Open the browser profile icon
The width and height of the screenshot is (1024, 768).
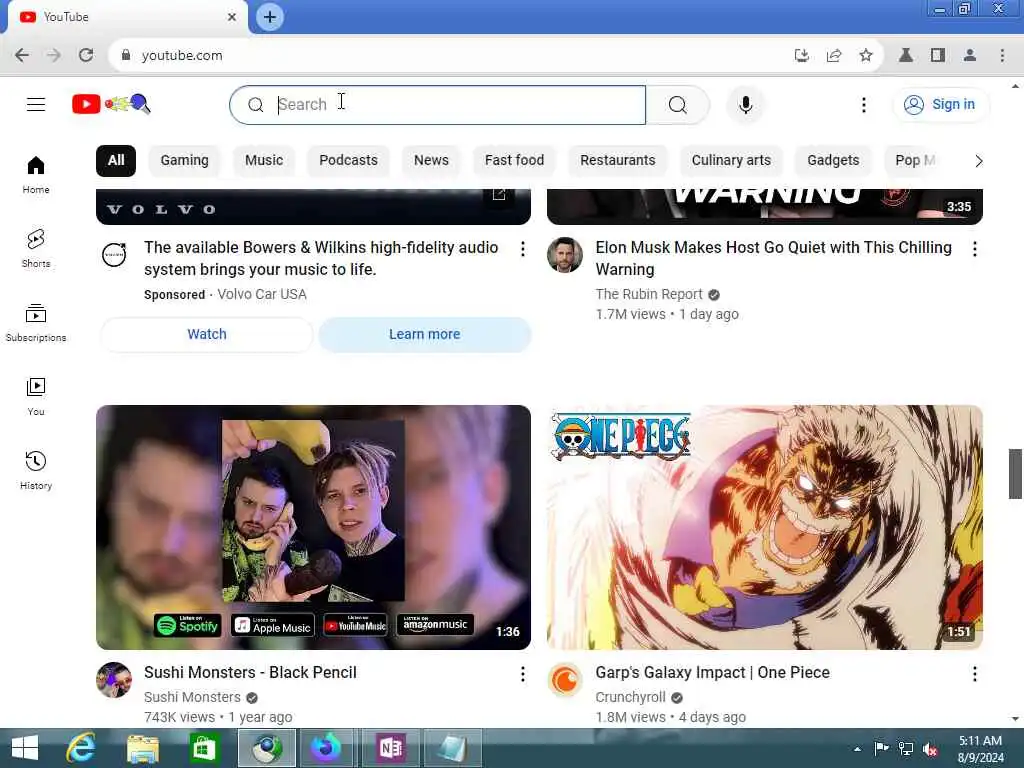tap(970, 56)
